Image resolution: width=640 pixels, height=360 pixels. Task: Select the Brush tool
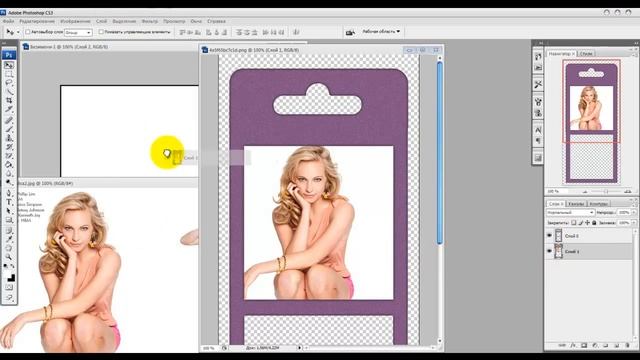point(9,129)
